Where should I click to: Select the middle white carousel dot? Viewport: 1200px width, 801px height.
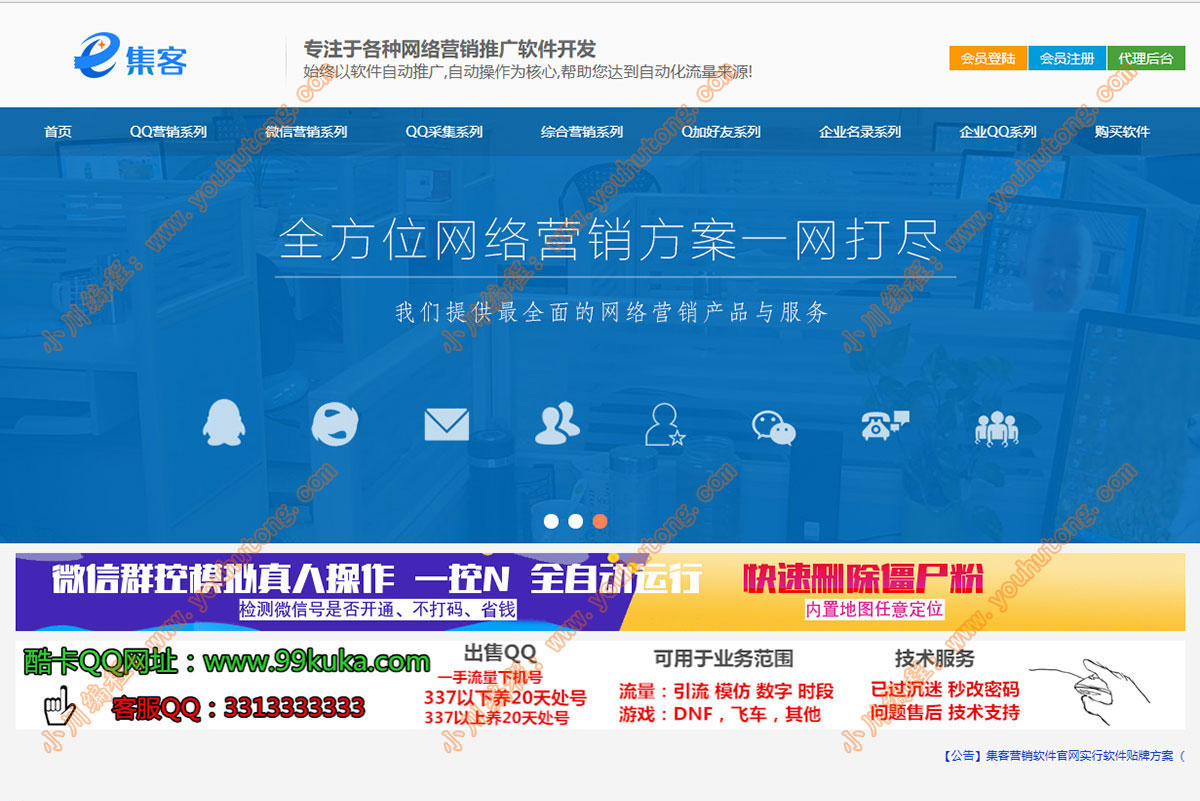pyautogui.click(x=575, y=521)
